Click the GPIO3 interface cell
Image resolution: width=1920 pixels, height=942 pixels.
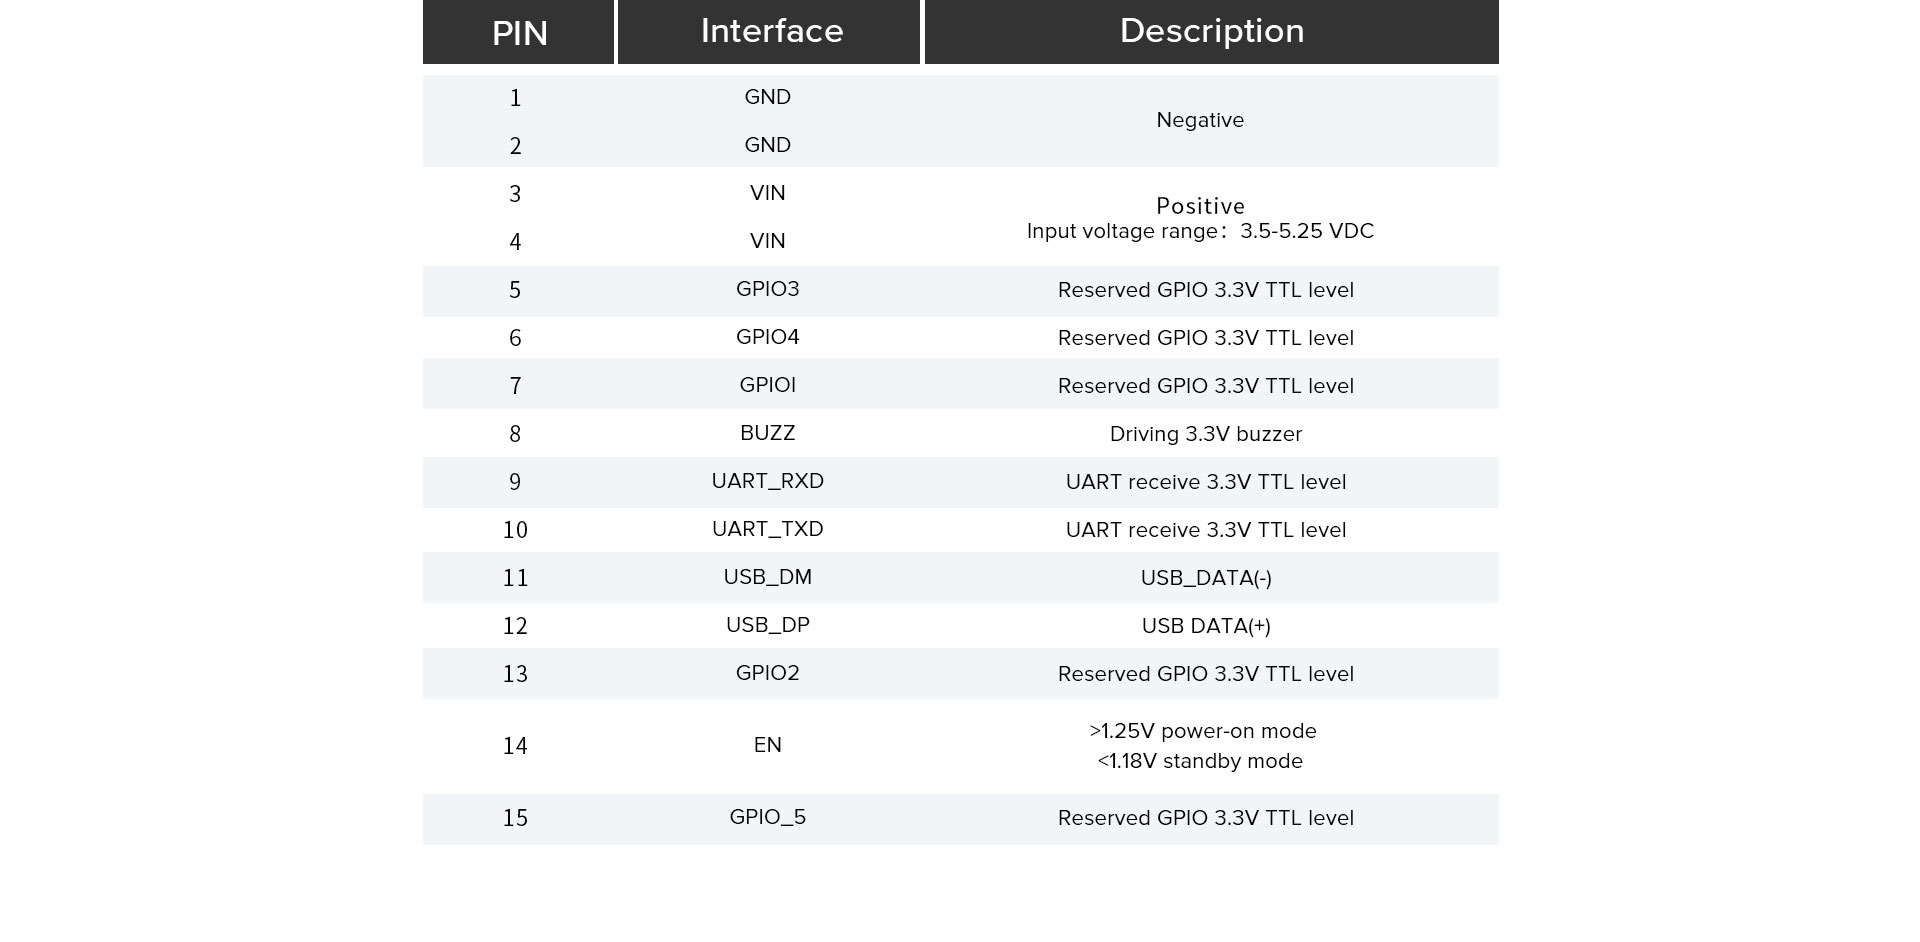point(767,289)
